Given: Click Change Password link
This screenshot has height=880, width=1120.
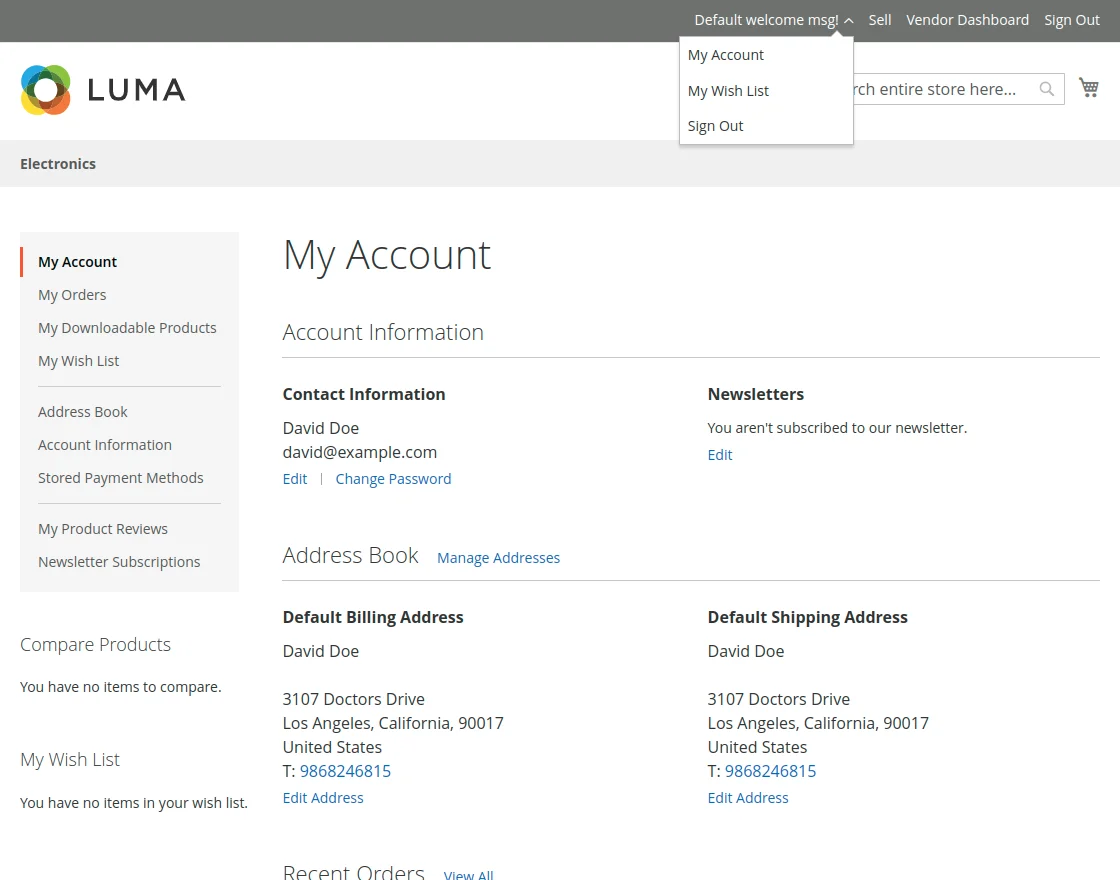Looking at the screenshot, I should [x=393, y=478].
